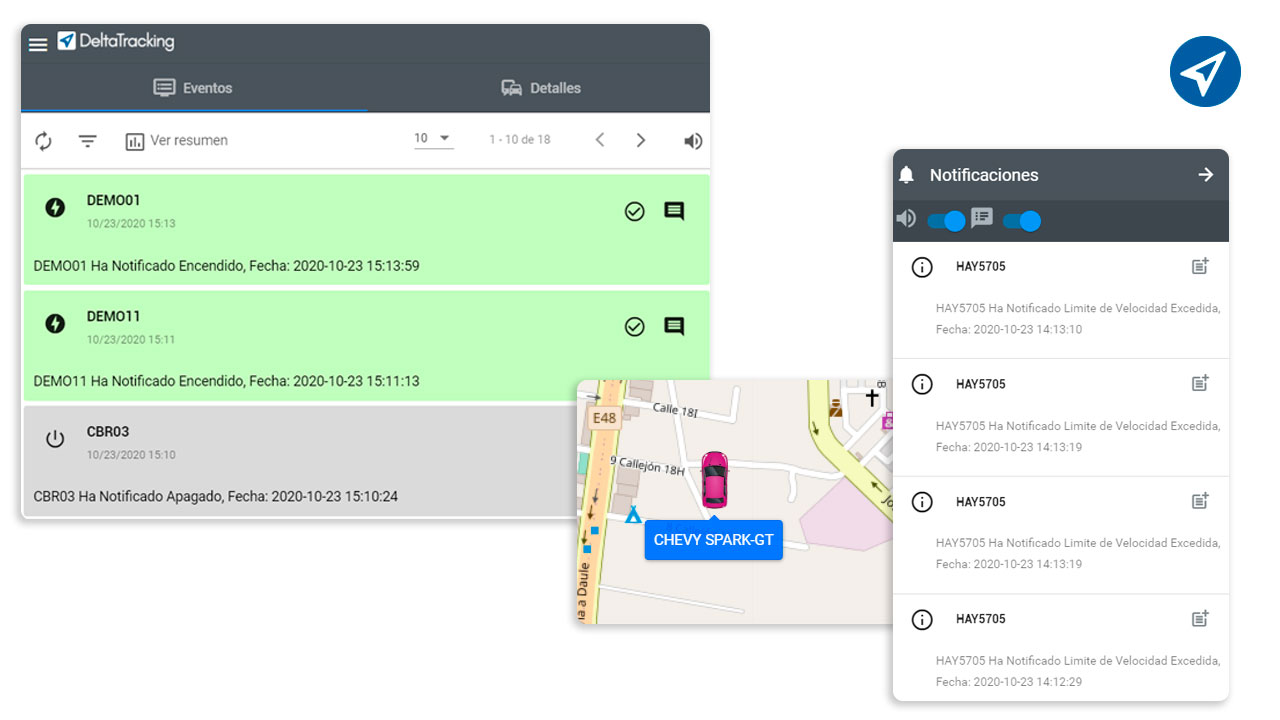The height and width of the screenshot is (720, 1280).
Task: Click the Notificaciones bell icon
Action: pyautogui.click(x=907, y=174)
